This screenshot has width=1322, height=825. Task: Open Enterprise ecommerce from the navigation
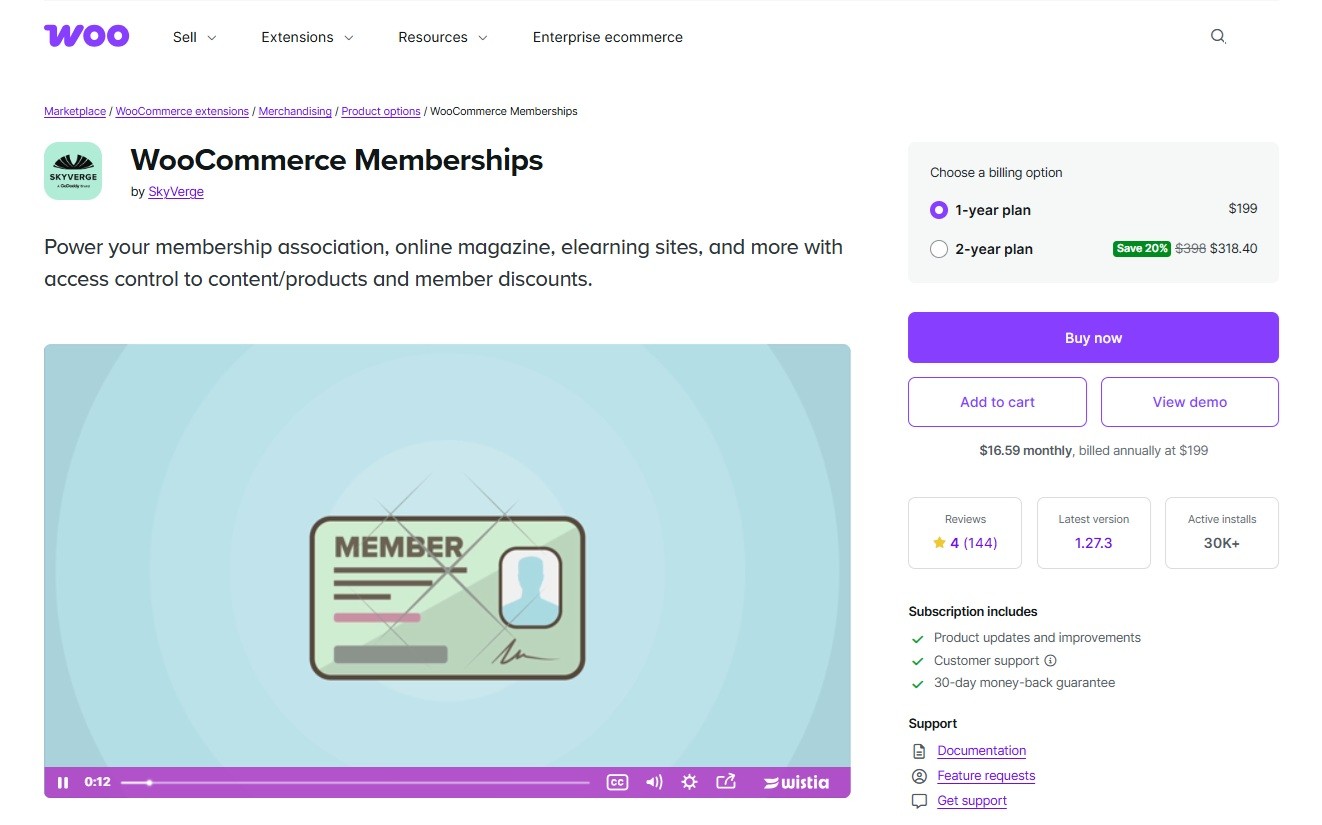[607, 37]
